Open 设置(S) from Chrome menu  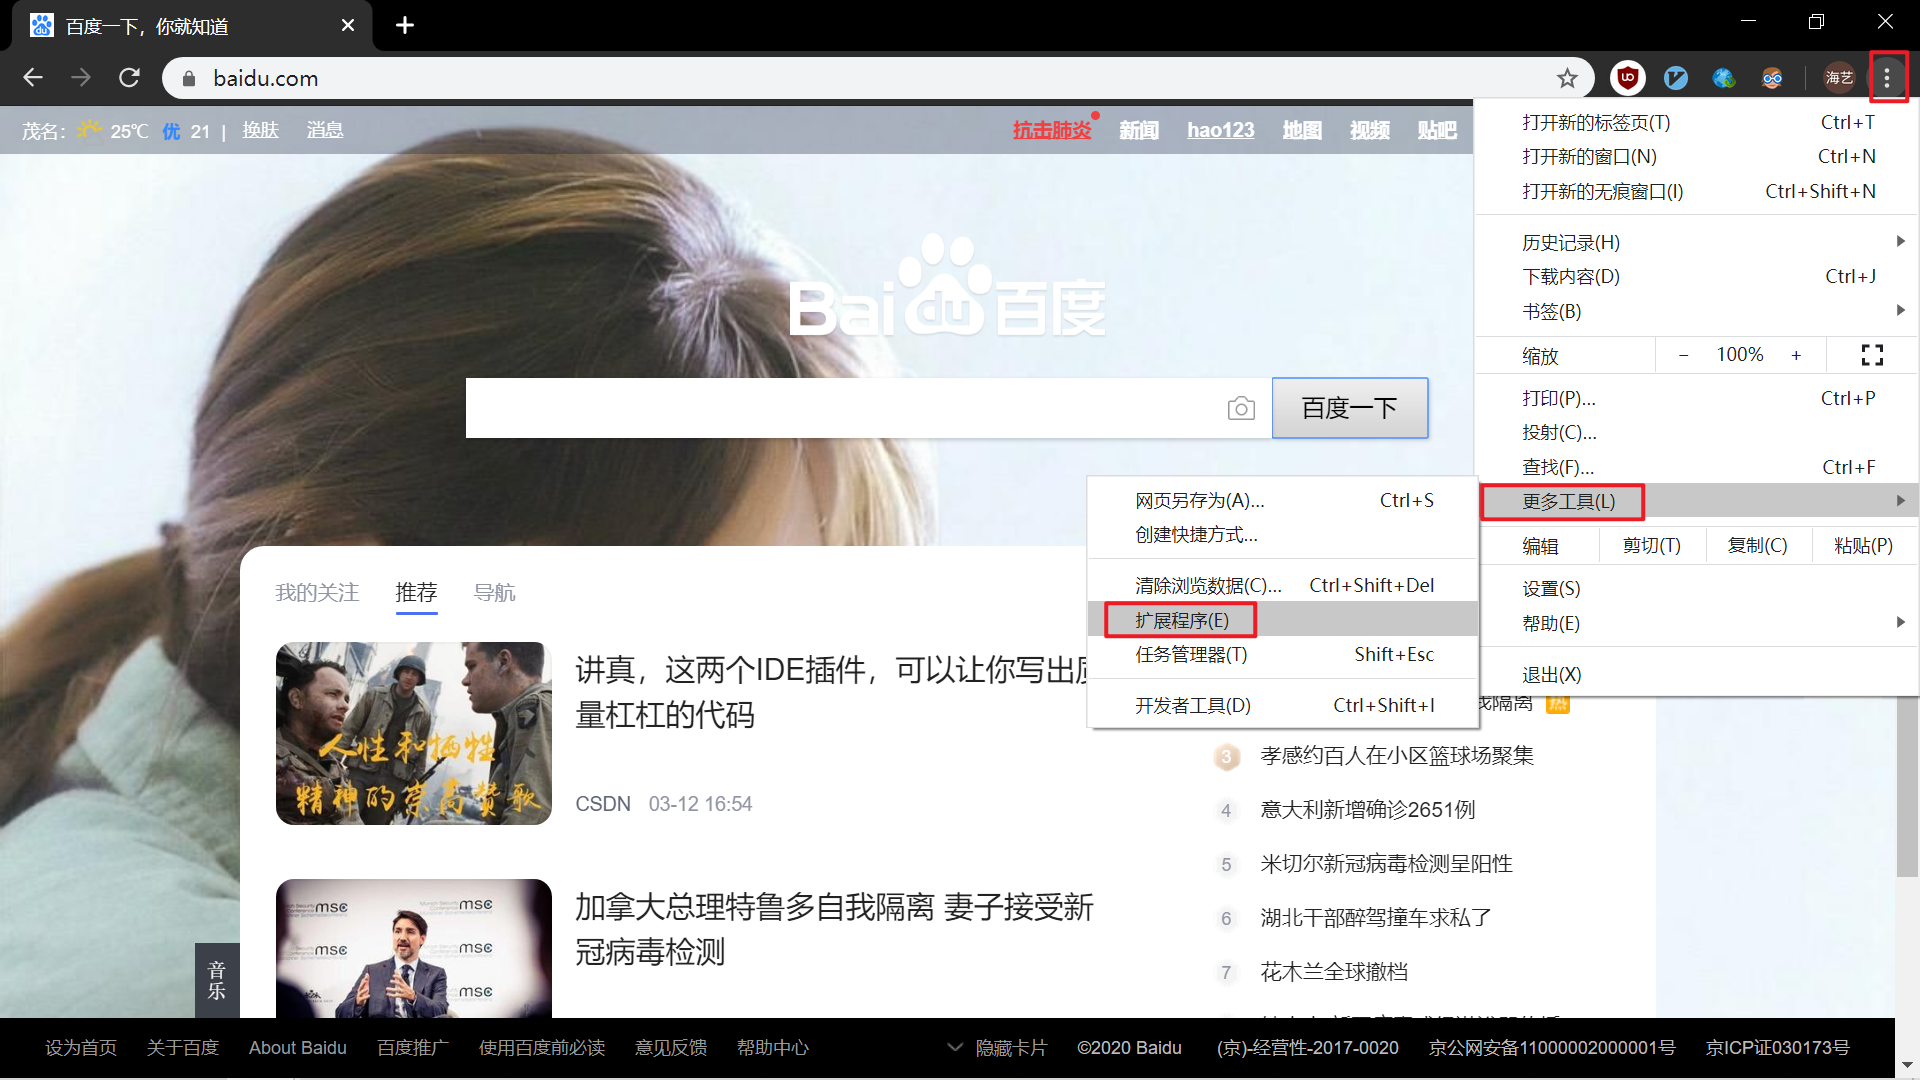1698,588
